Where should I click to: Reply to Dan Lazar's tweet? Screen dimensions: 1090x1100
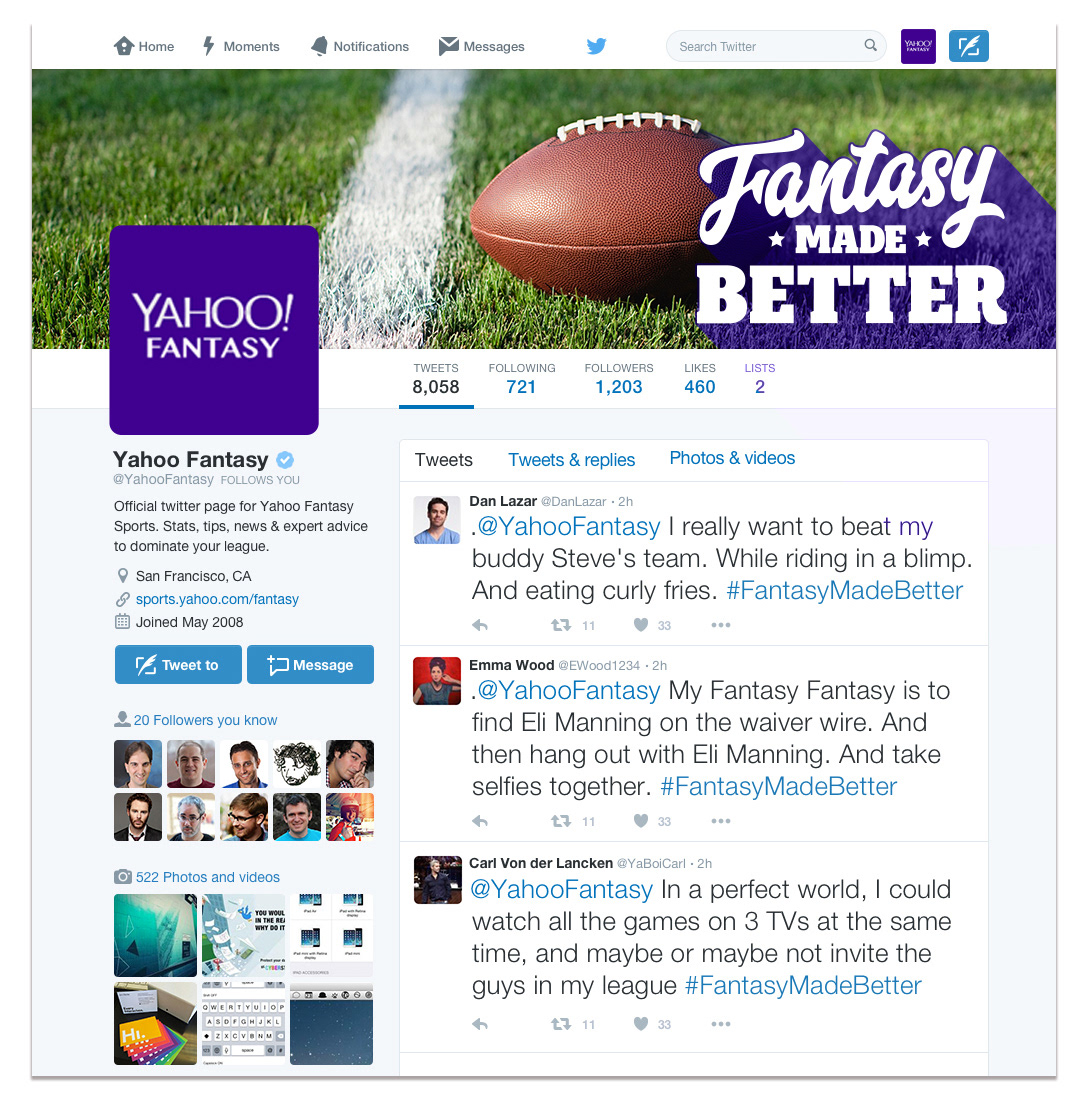tap(480, 625)
